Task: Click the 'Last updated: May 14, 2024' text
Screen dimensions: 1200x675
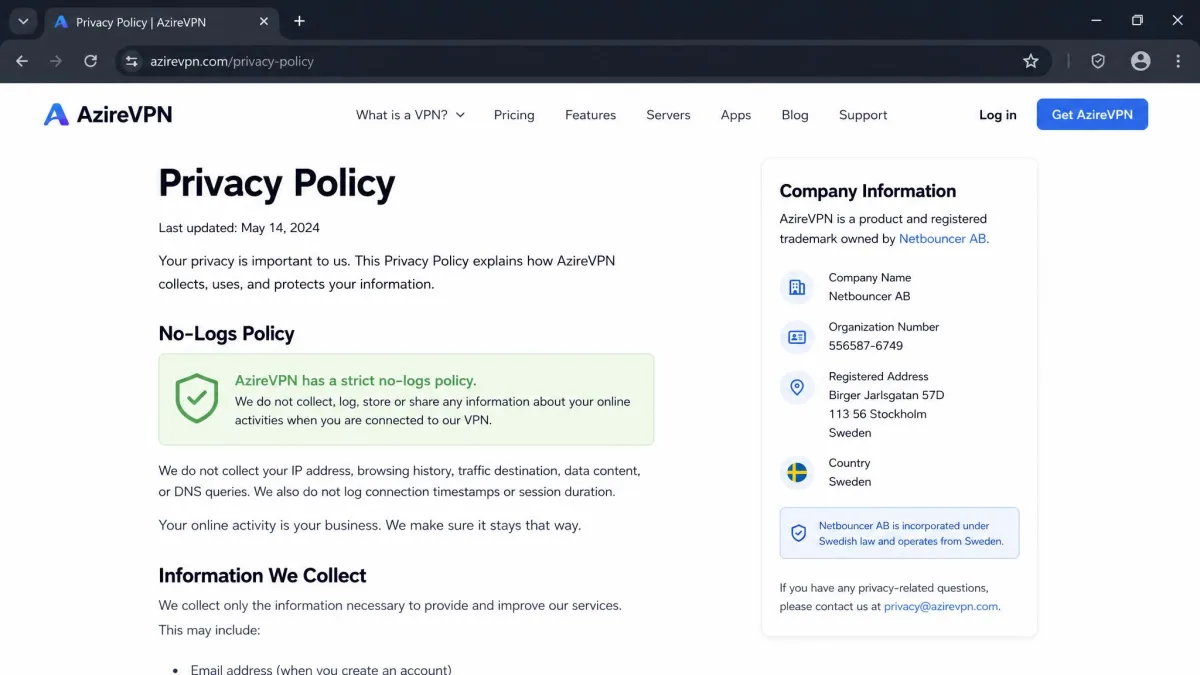Action: pyautogui.click(x=239, y=228)
